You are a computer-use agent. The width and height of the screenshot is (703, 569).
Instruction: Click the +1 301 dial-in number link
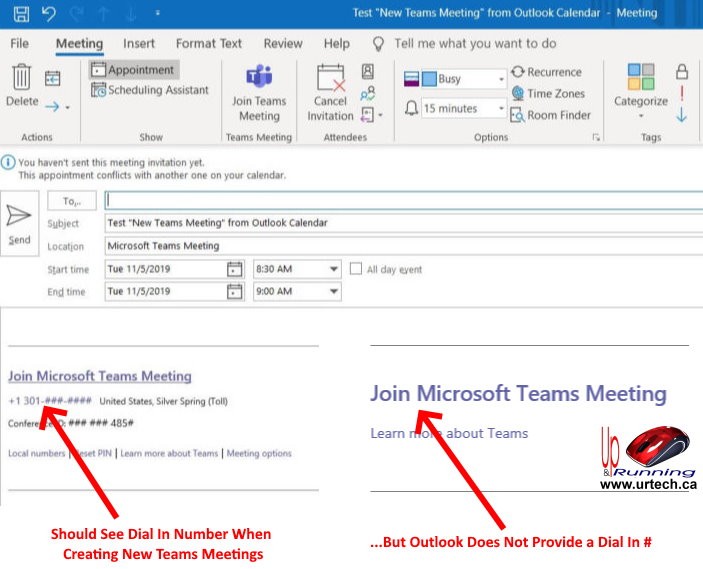tap(50, 400)
